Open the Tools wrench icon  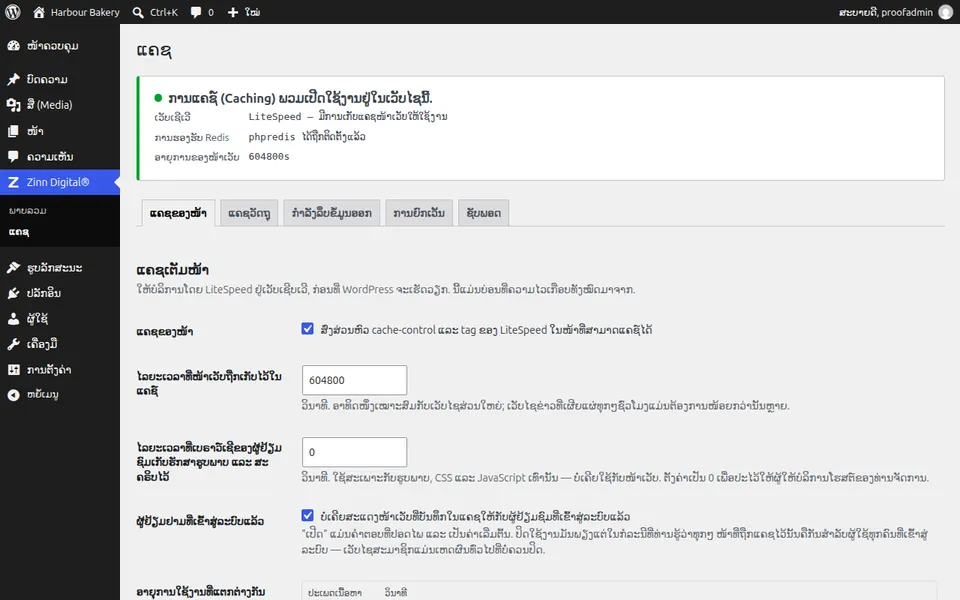pos(13,344)
